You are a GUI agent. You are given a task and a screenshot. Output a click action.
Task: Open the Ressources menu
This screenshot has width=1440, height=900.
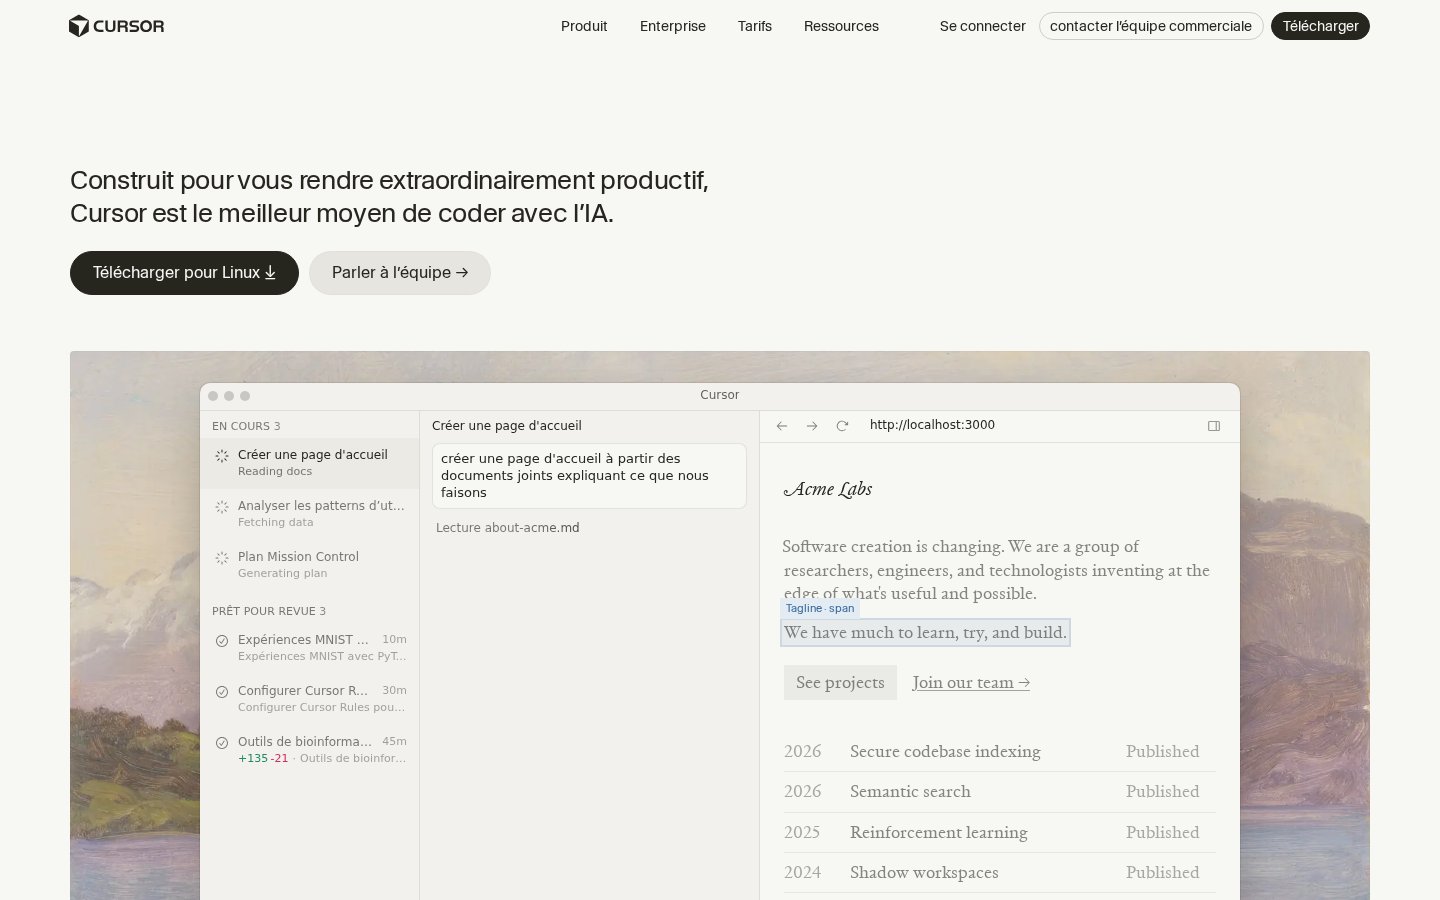[841, 26]
